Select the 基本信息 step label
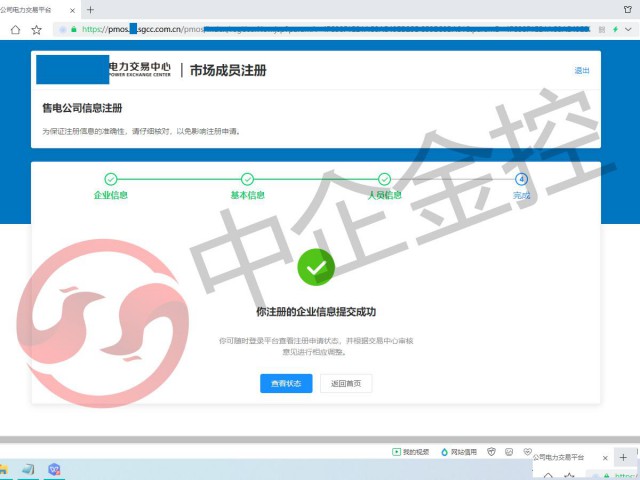The height and width of the screenshot is (480, 640). [247, 195]
